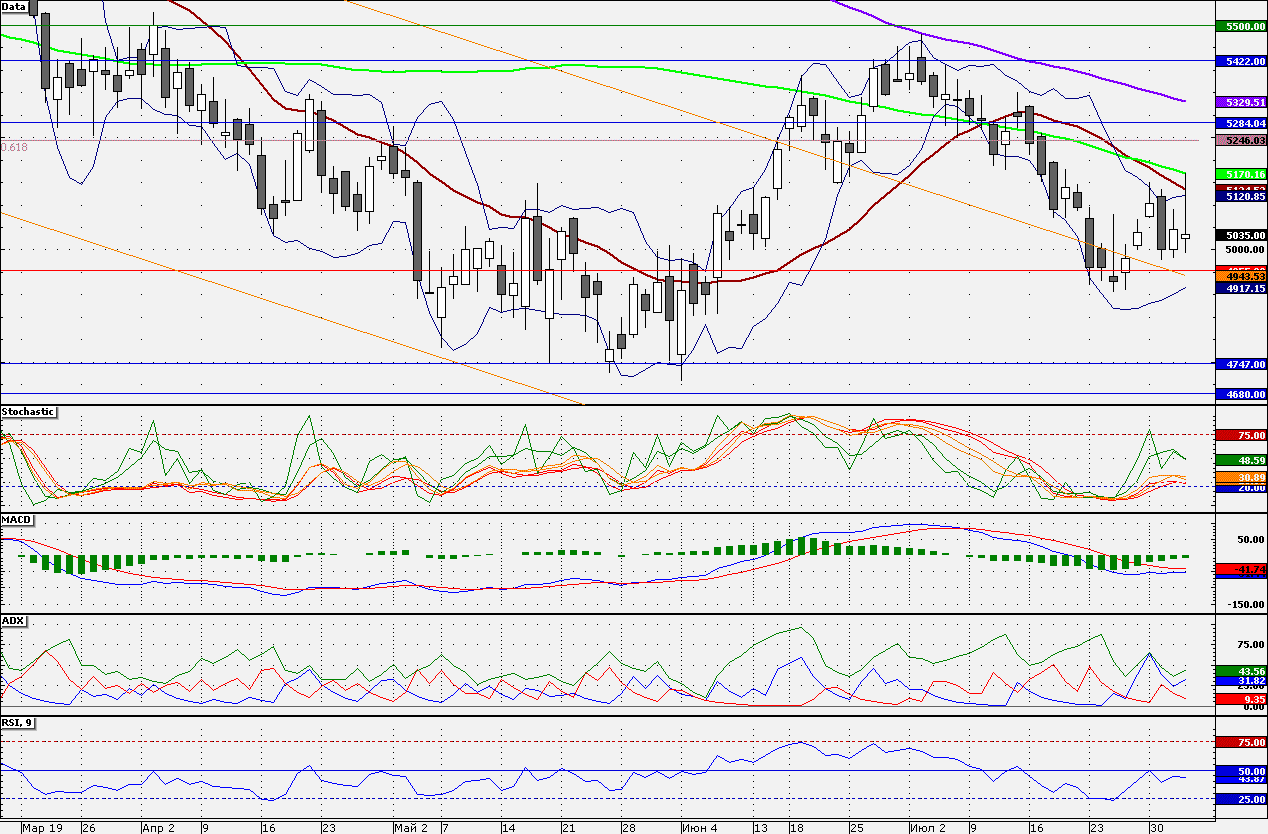Screen dimensions: 1268x834
Task: Select the MACD 50.00 axis value
Action: point(1251,539)
